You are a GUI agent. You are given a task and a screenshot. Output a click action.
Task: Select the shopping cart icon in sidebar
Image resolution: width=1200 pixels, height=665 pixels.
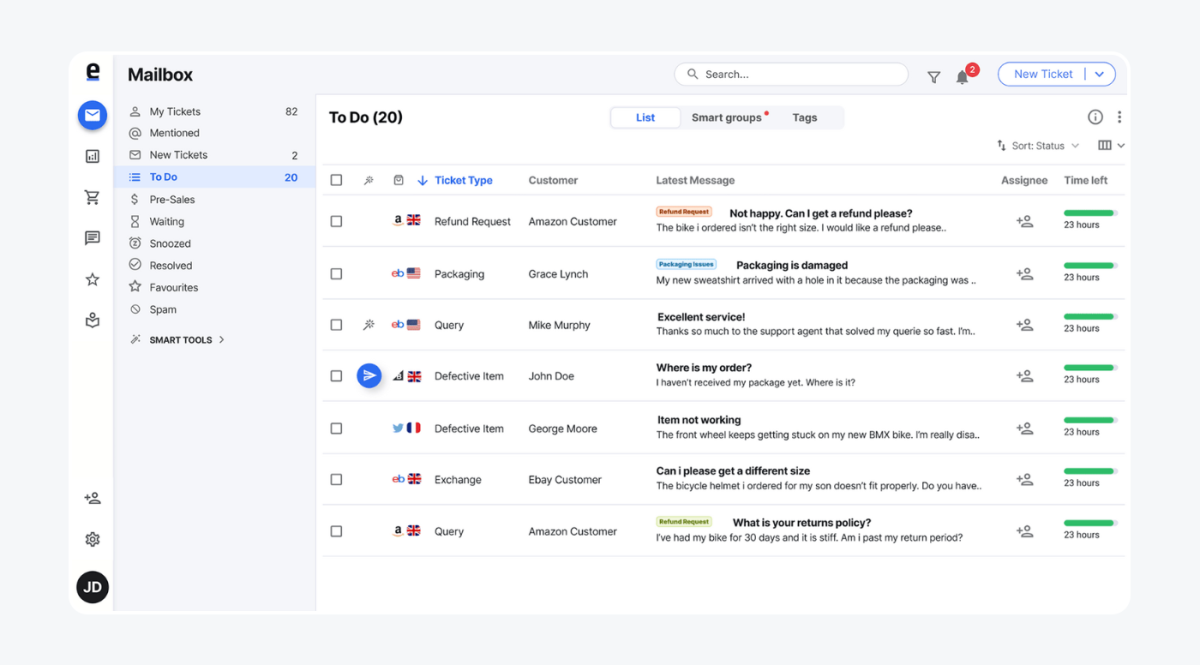click(92, 197)
